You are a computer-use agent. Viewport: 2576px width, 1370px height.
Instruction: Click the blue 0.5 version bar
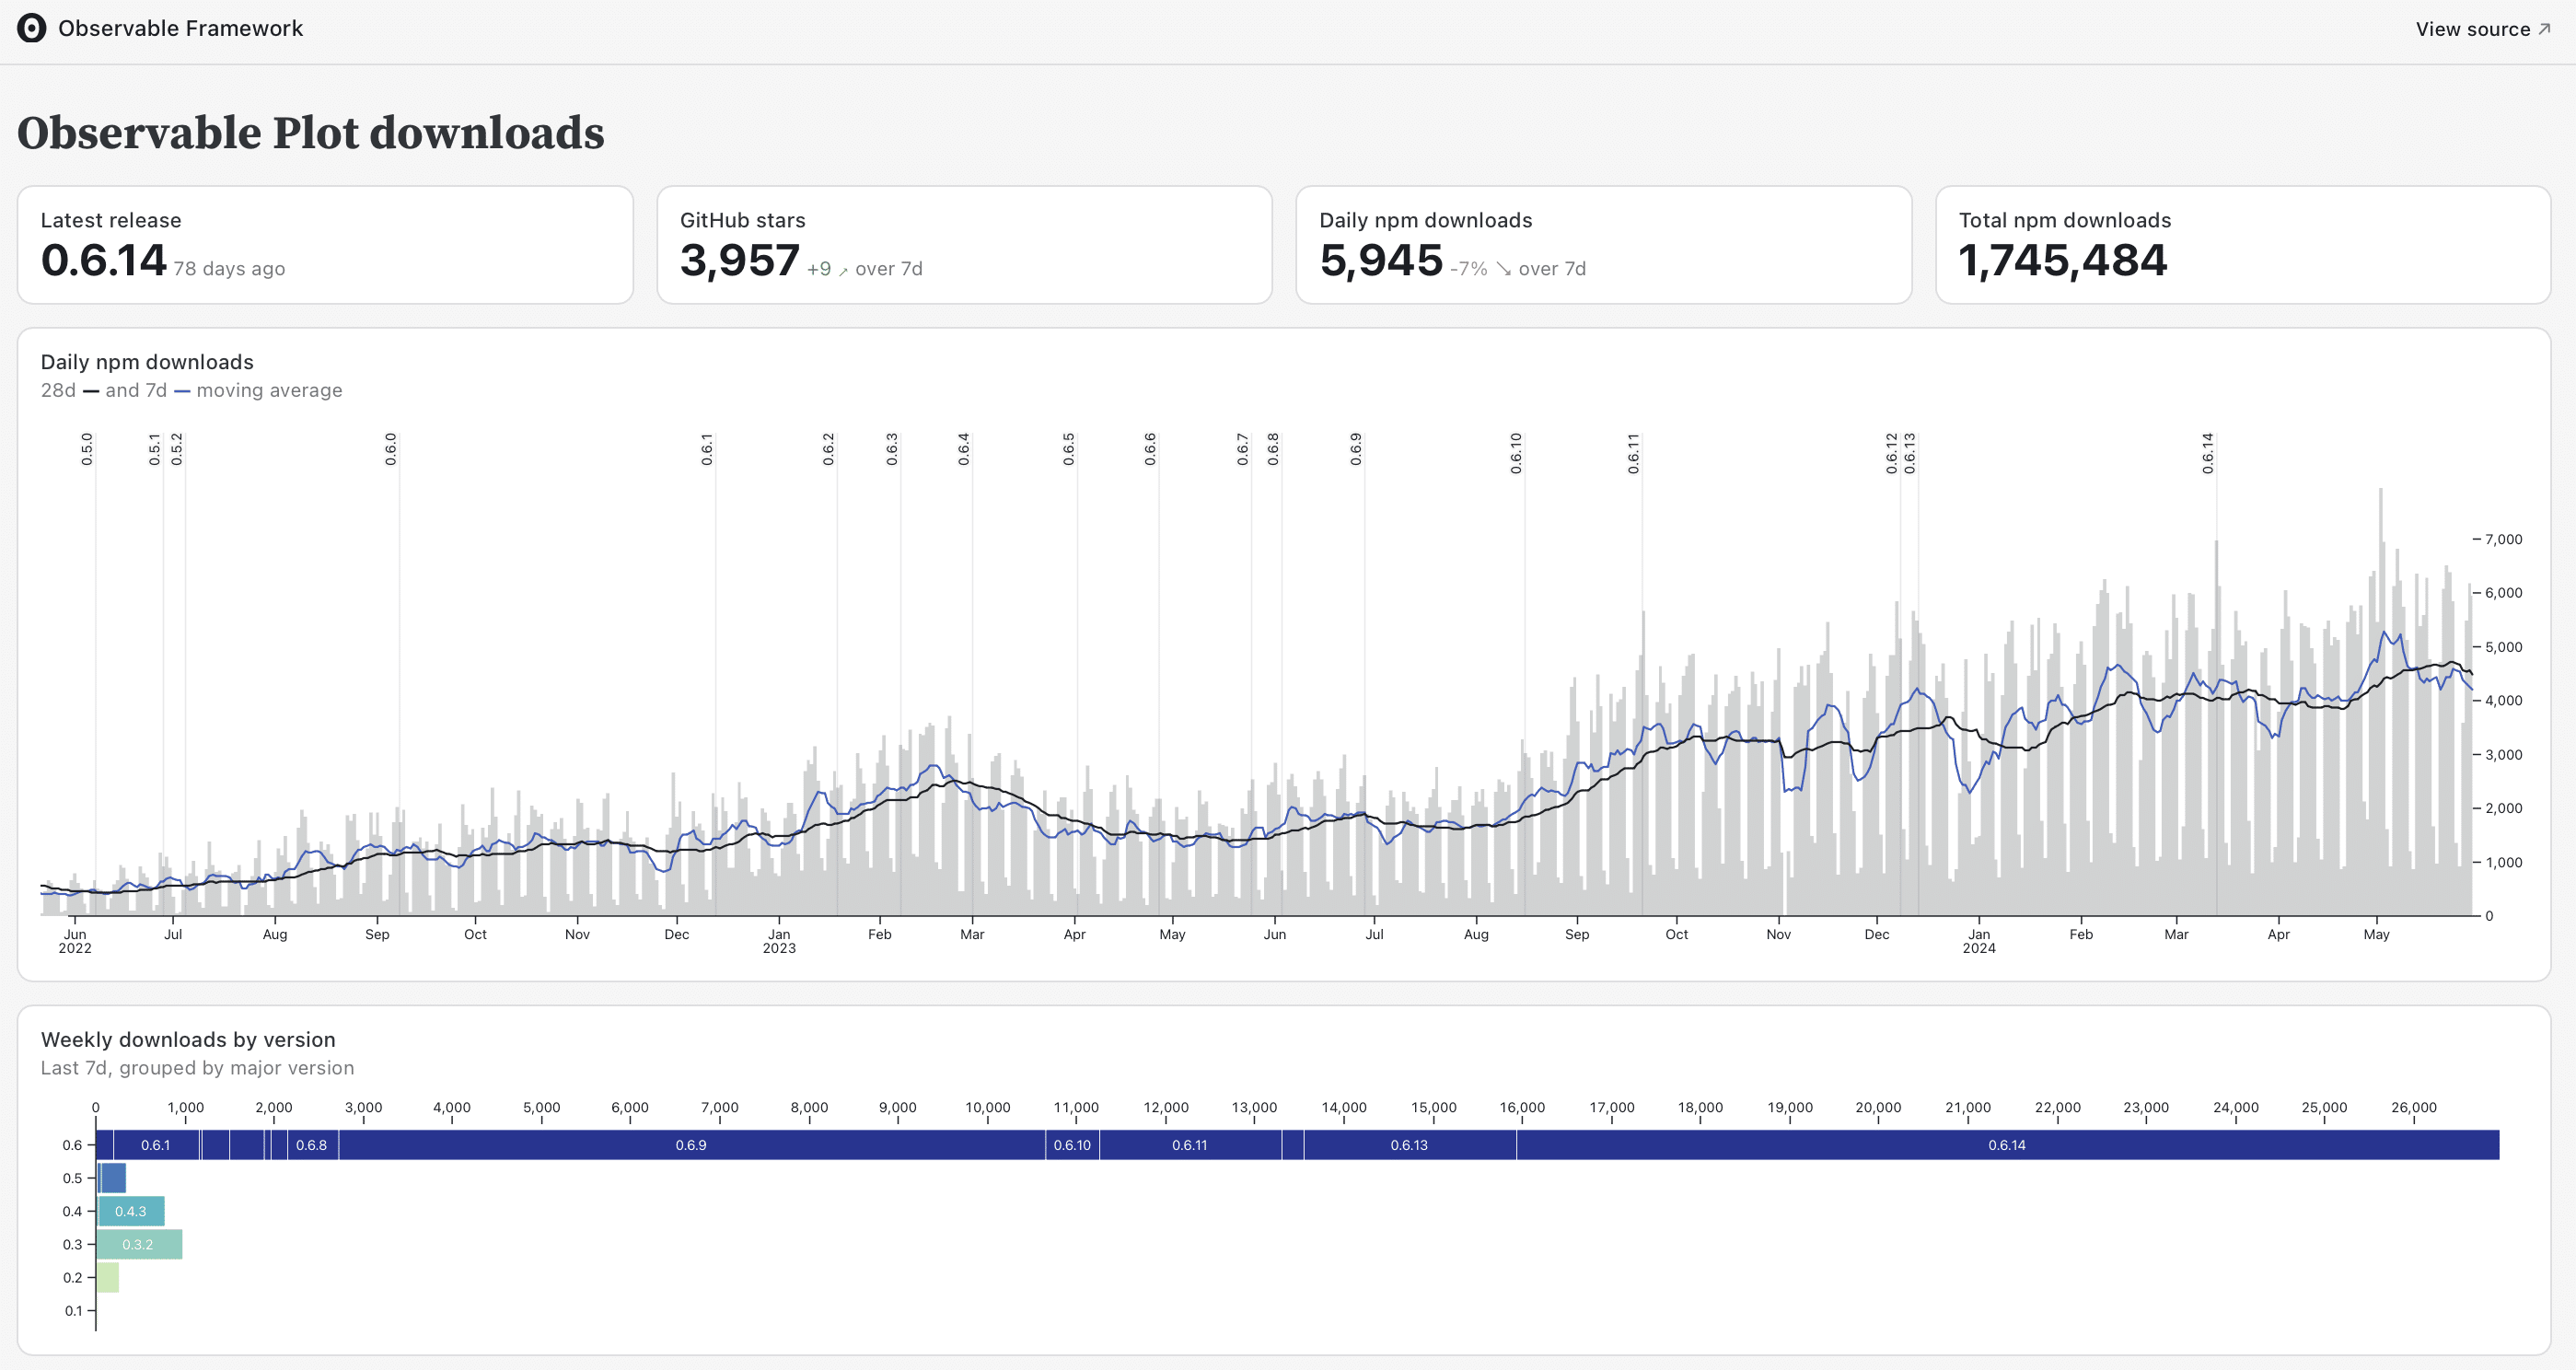point(113,1178)
